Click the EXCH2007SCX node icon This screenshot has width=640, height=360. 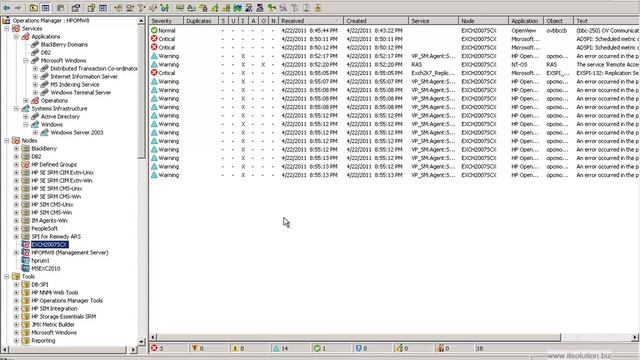click(25, 244)
